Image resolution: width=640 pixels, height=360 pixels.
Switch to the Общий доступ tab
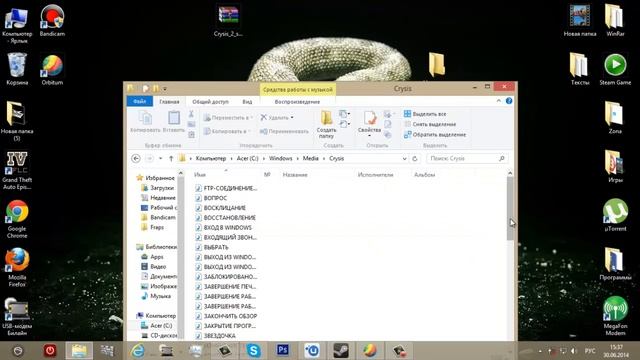point(210,102)
